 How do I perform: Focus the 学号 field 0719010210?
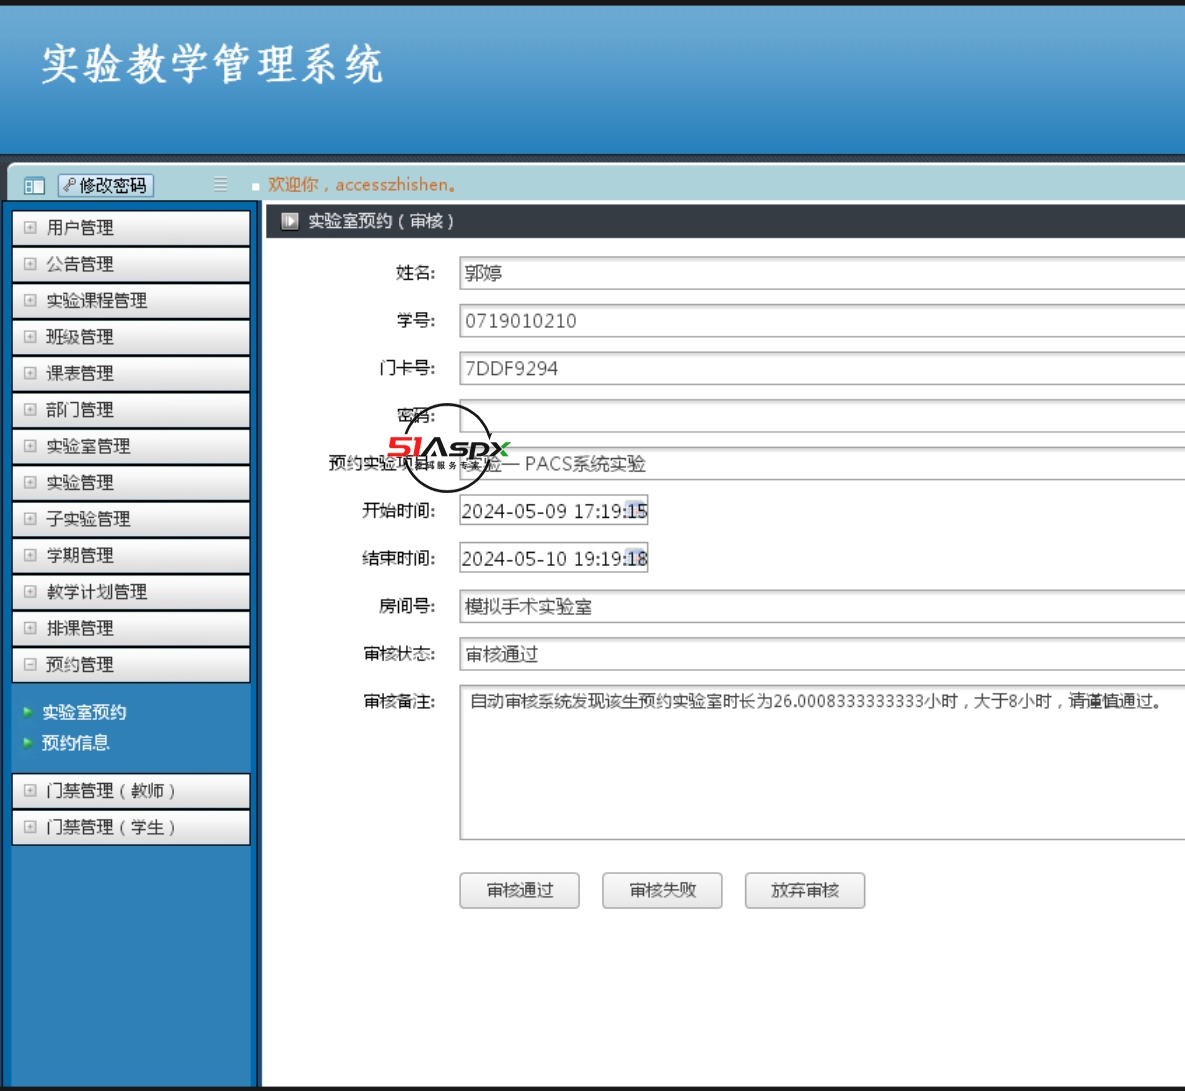click(822, 320)
